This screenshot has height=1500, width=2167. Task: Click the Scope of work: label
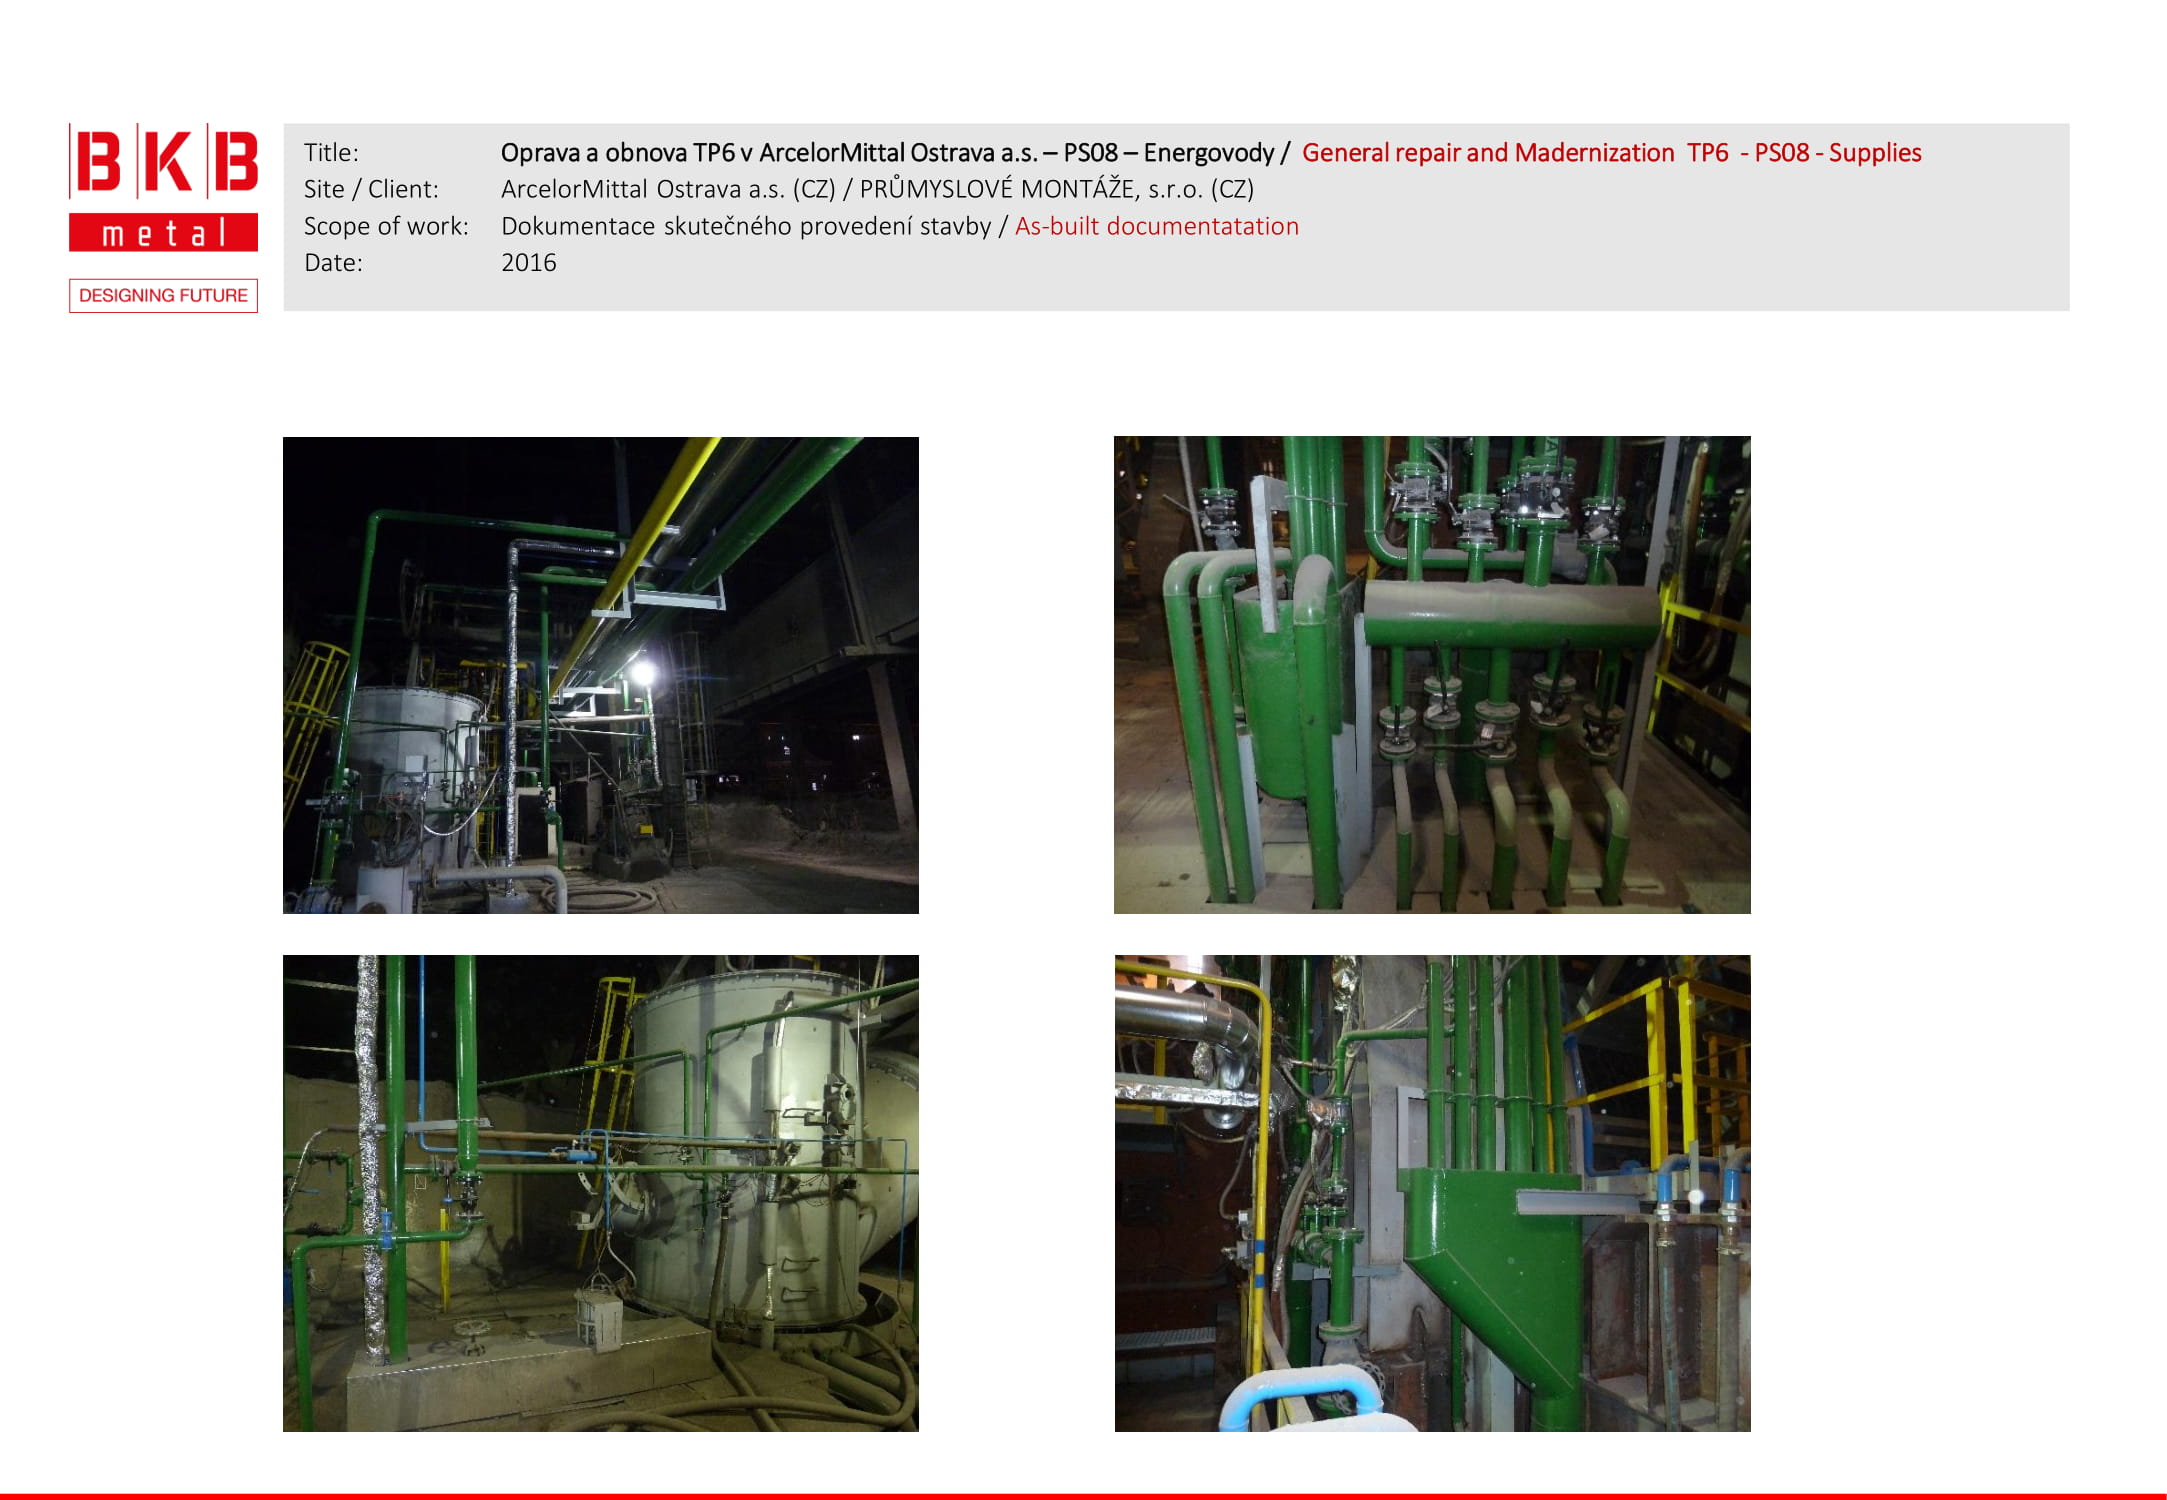386,226
